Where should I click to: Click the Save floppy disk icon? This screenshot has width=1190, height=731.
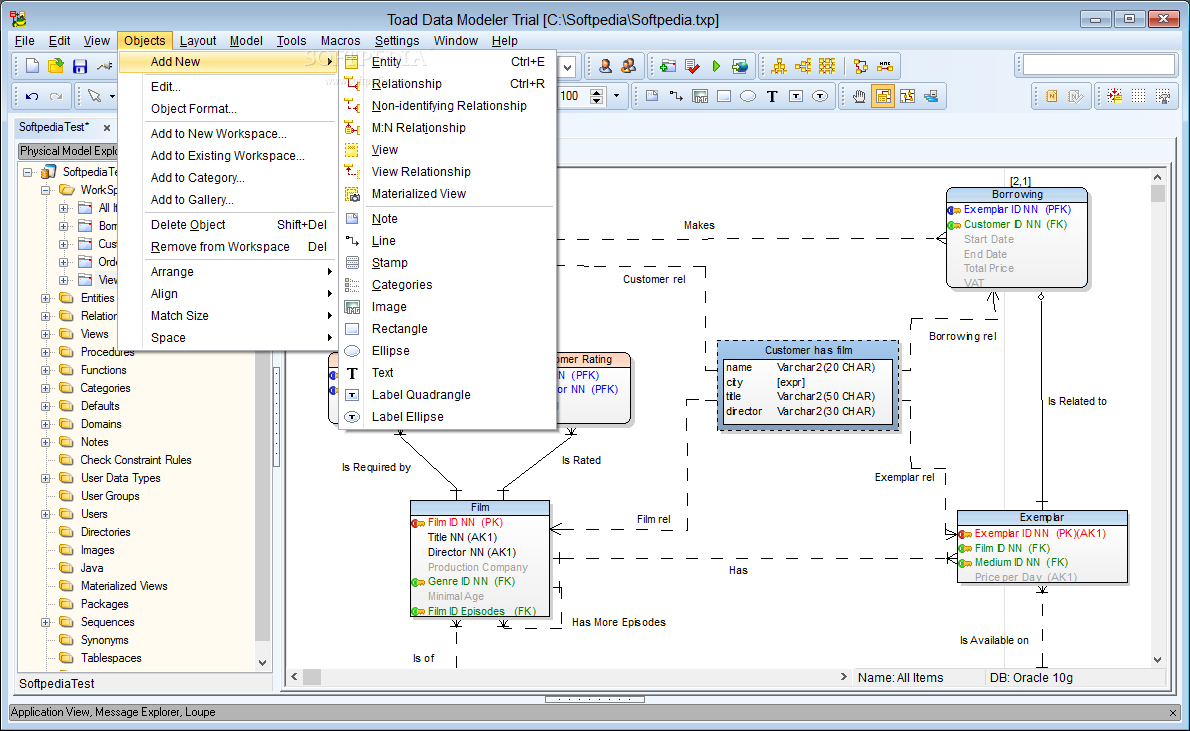click(x=80, y=67)
